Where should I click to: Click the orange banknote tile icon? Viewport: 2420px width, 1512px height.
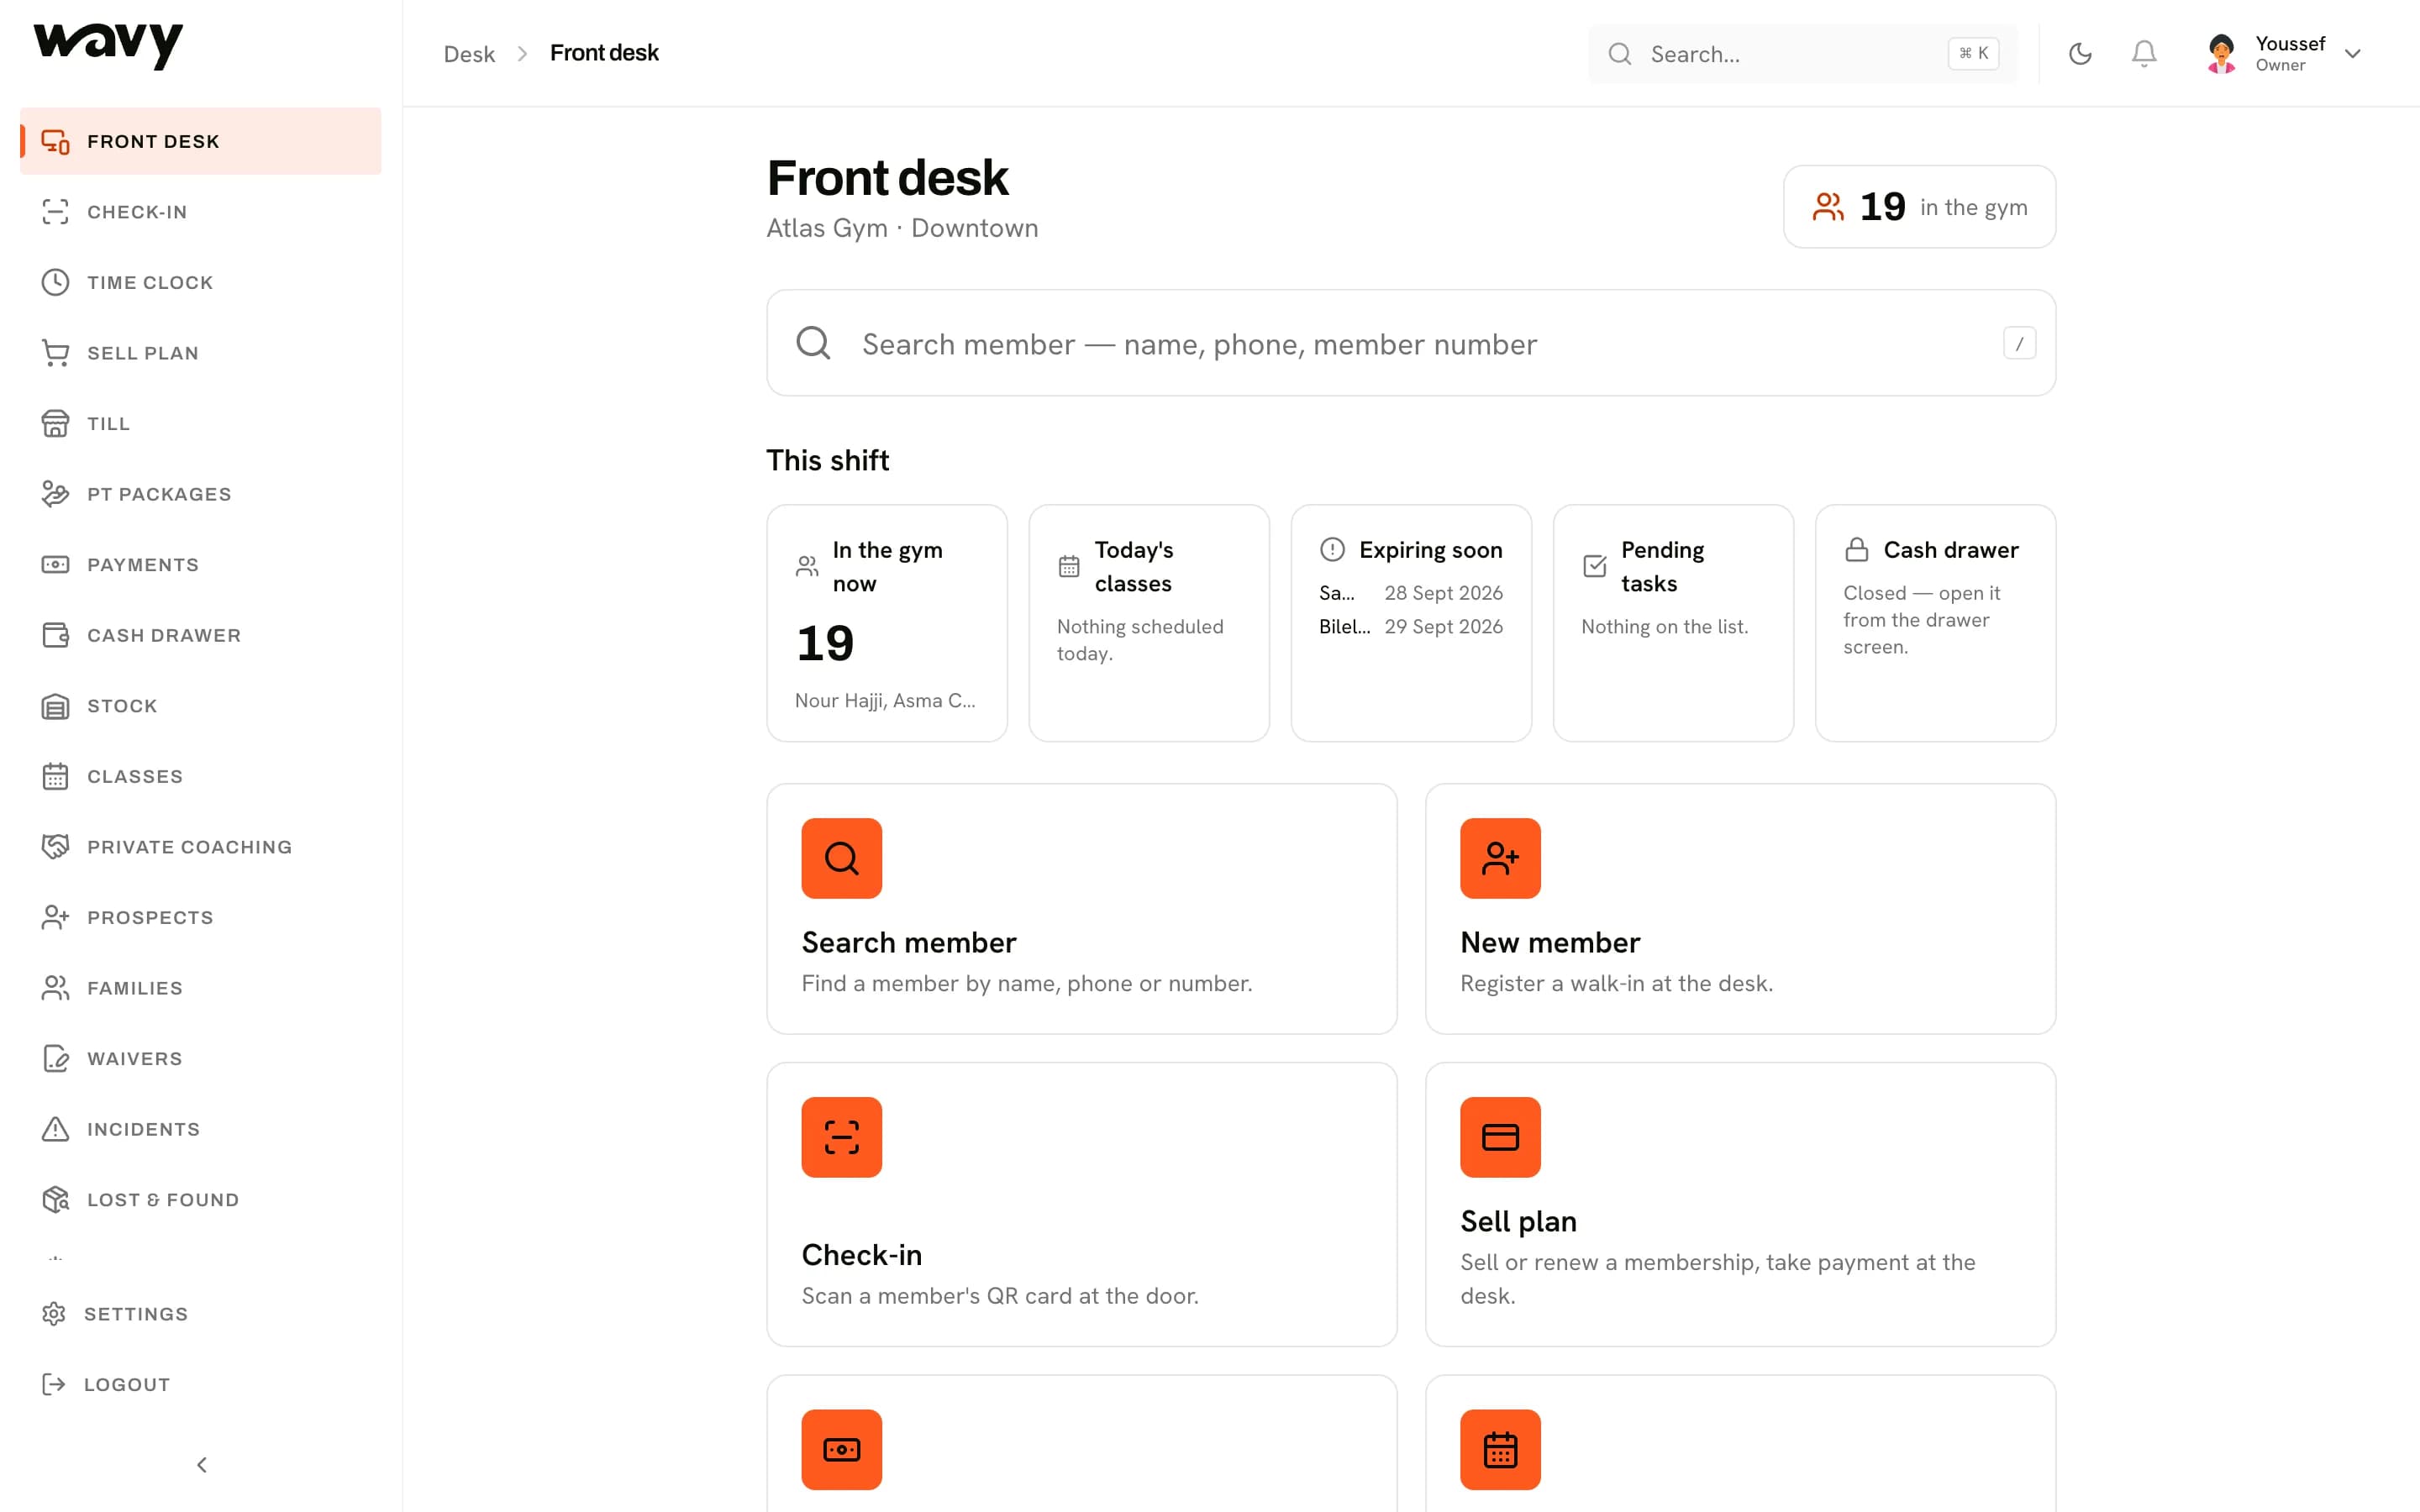(842, 1450)
